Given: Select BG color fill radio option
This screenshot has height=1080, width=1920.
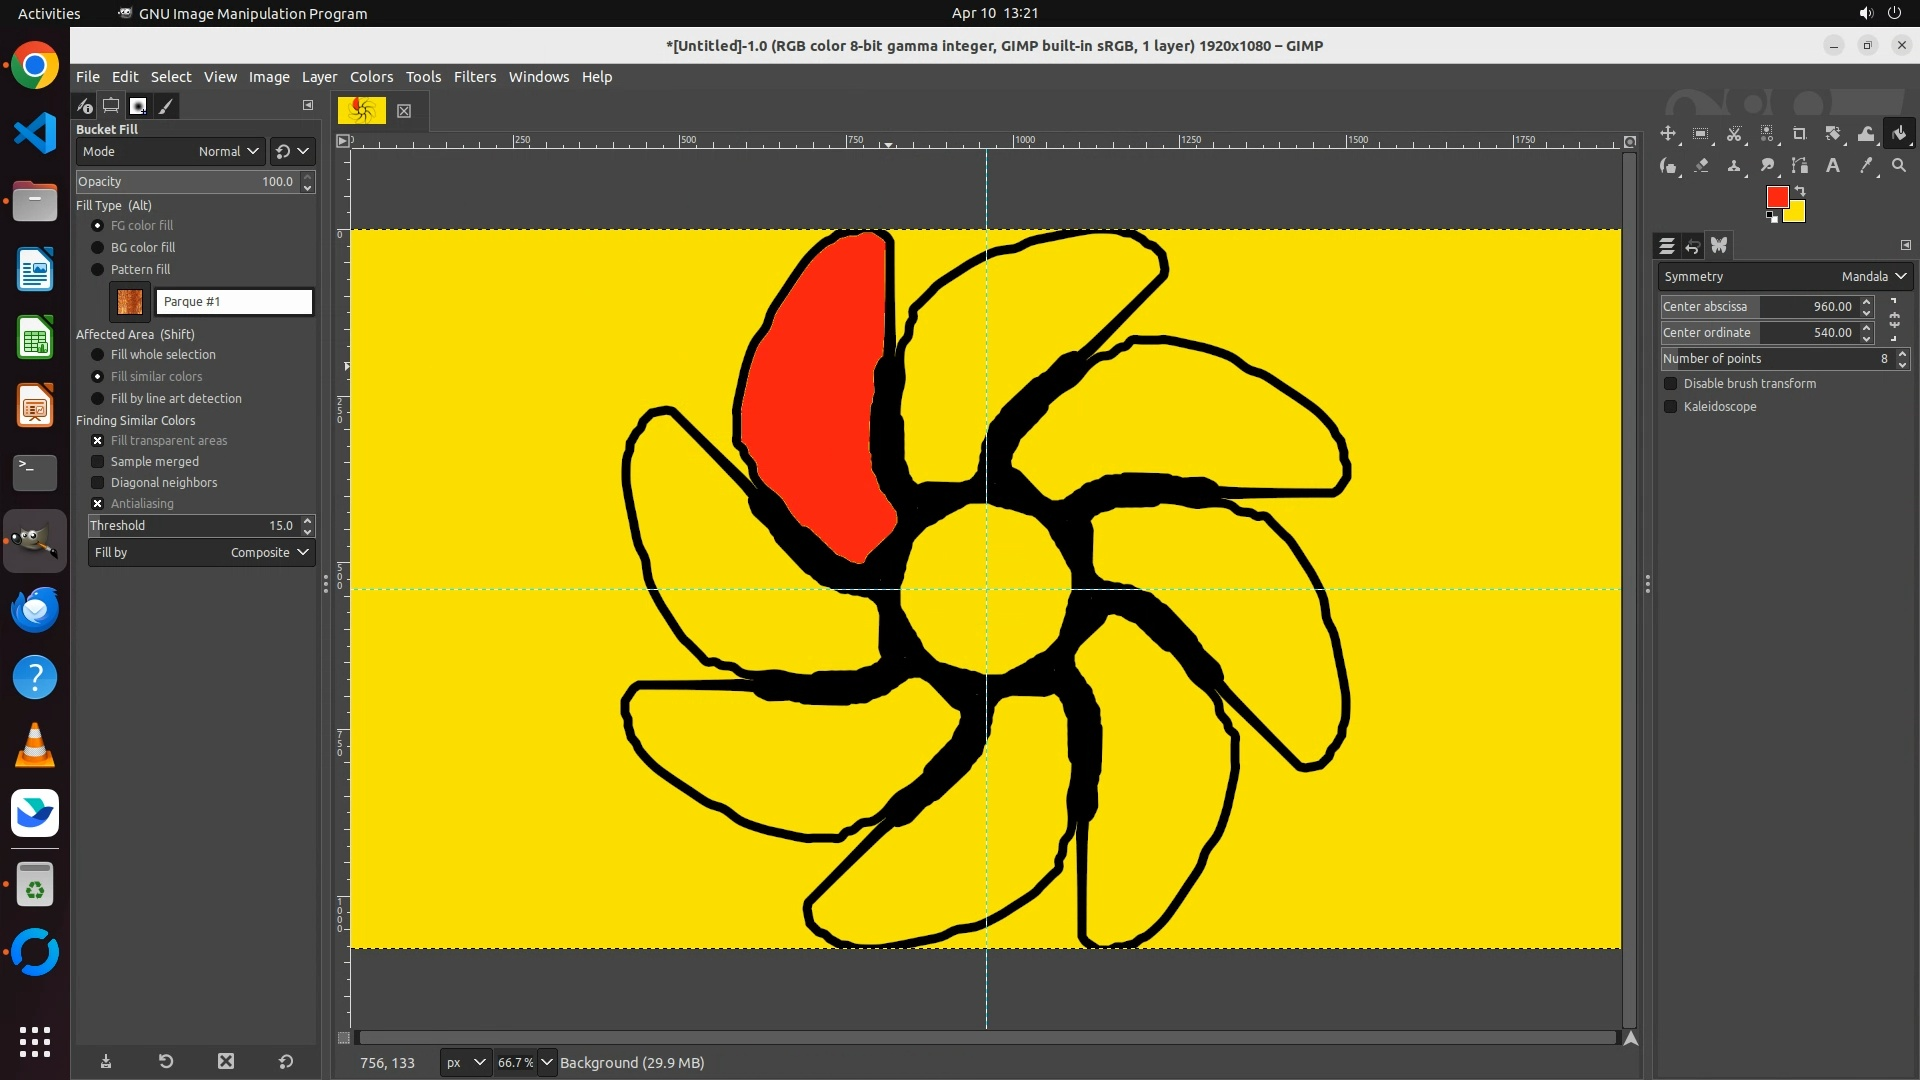Looking at the screenshot, I should click(x=98, y=248).
